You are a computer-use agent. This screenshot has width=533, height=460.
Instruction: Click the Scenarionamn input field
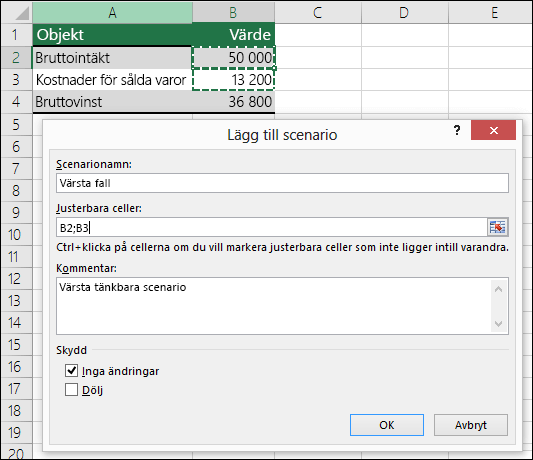pos(282,183)
